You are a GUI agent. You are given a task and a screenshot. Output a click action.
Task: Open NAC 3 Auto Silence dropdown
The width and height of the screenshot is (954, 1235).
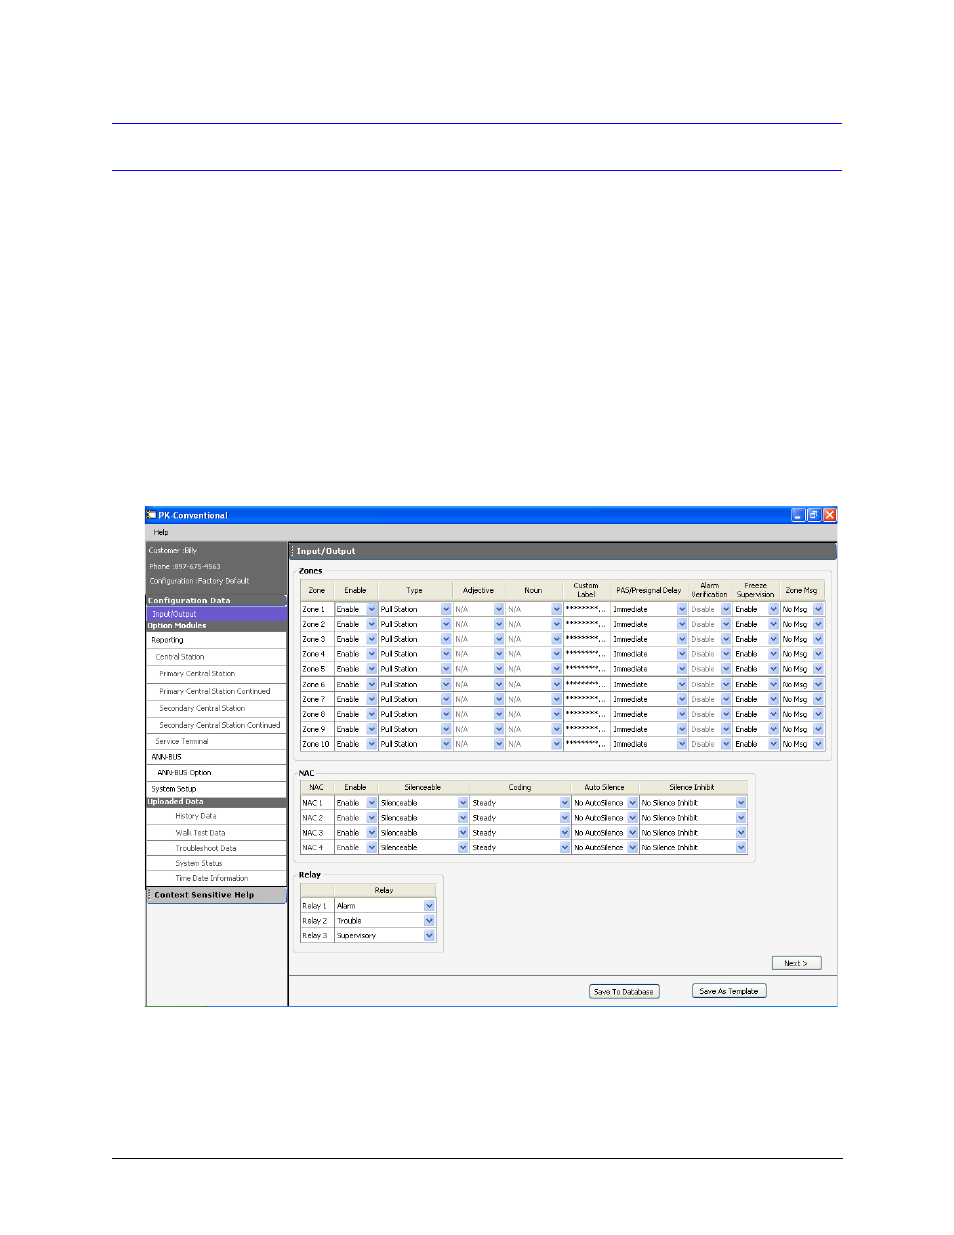[x=632, y=833]
